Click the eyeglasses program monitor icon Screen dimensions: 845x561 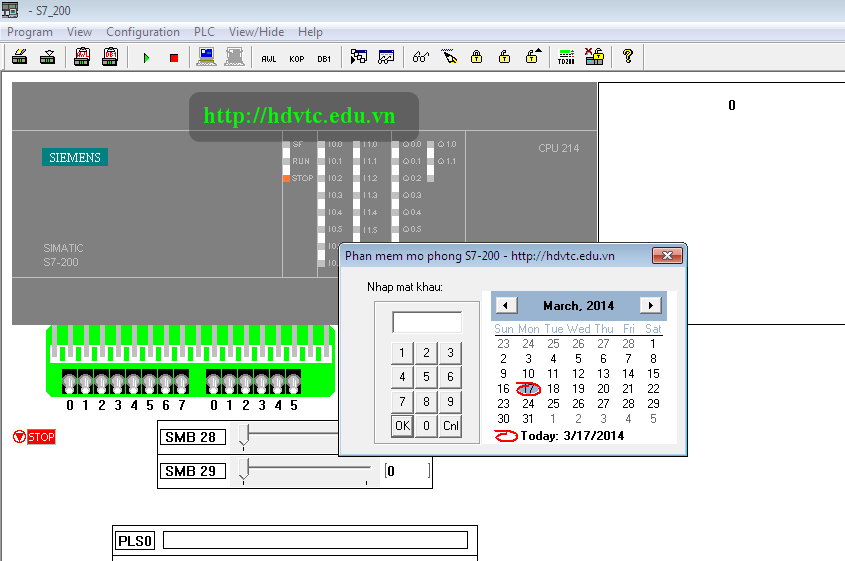[x=421, y=57]
